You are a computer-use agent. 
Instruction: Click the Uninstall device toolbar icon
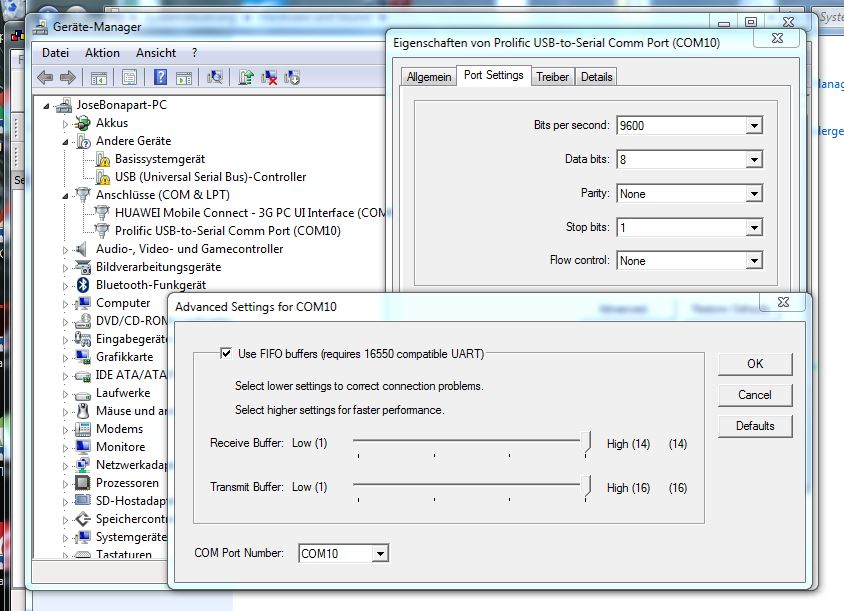[x=269, y=77]
